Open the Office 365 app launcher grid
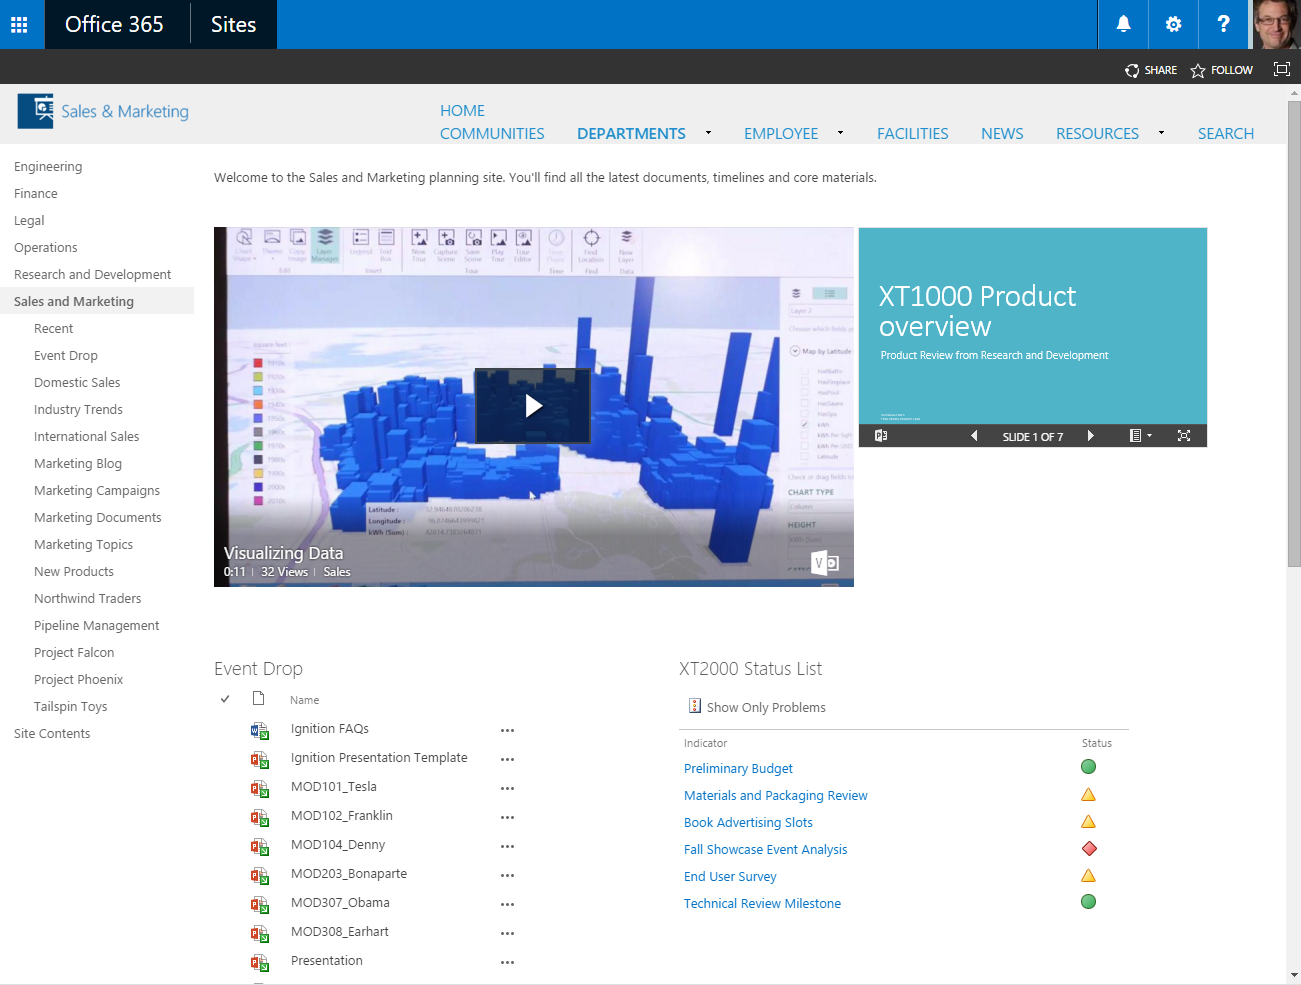Viewport: 1301px width, 985px height. coord(19,25)
